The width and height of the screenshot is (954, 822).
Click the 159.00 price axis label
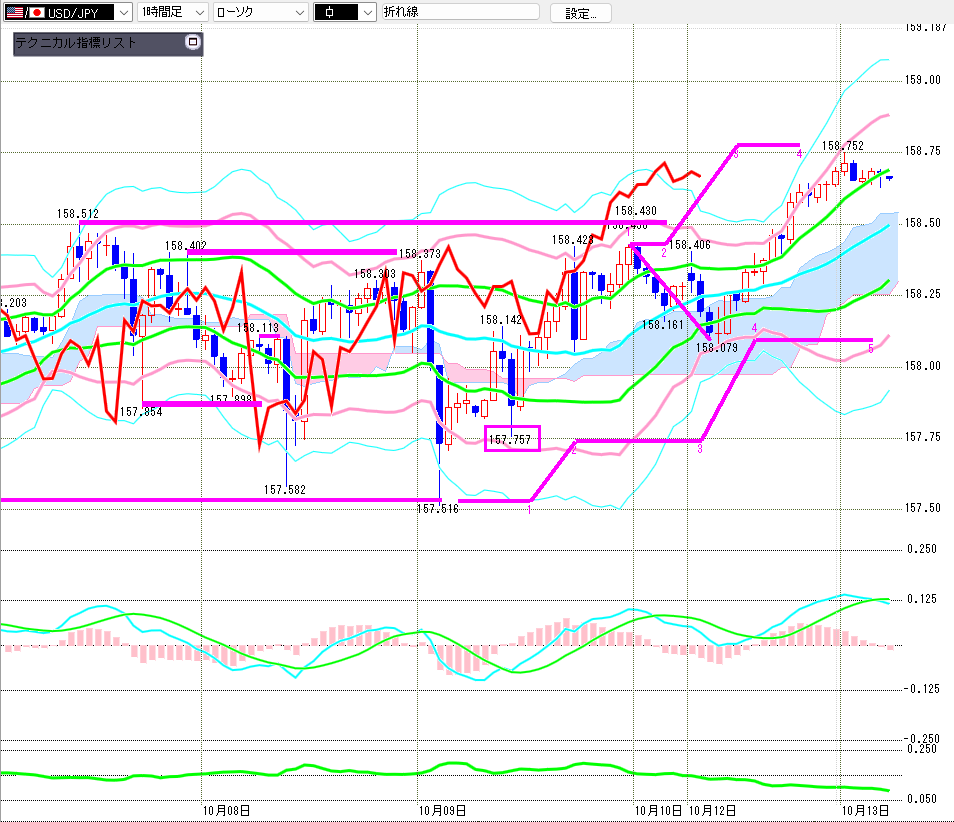[x=922, y=80]
